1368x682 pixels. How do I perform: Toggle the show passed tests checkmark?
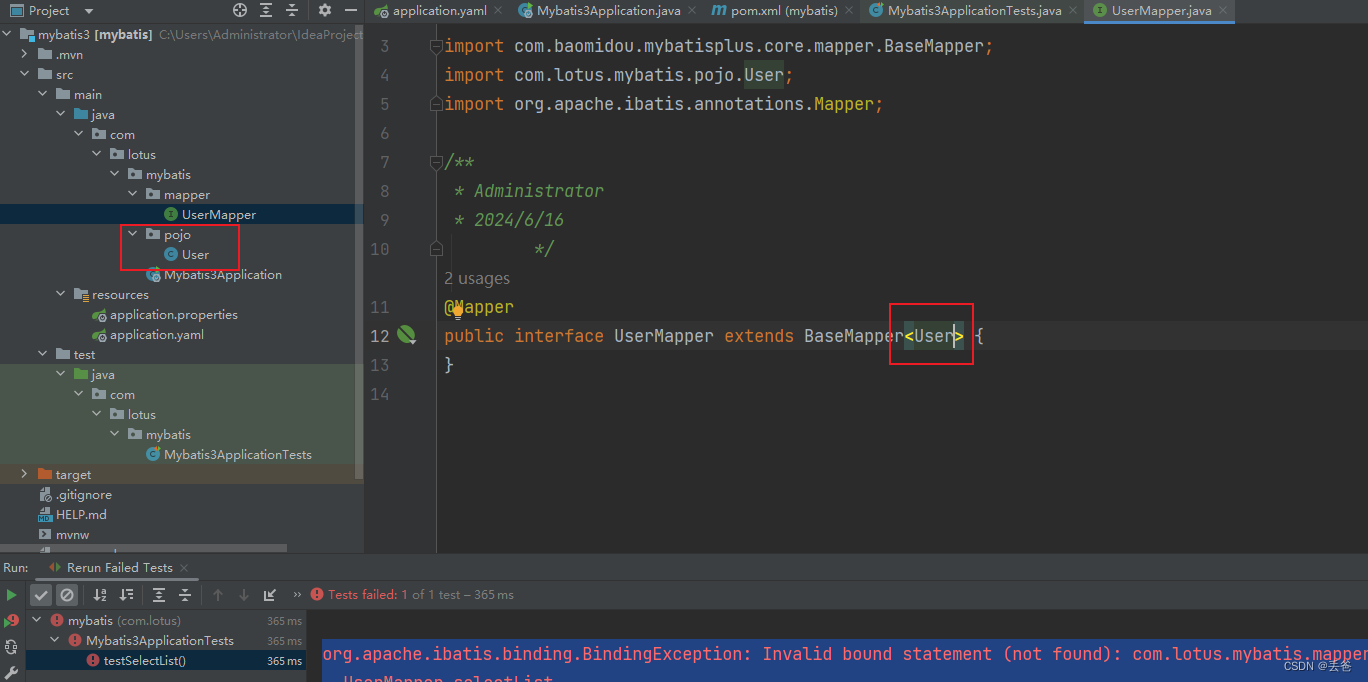click(x=41, y=595)
